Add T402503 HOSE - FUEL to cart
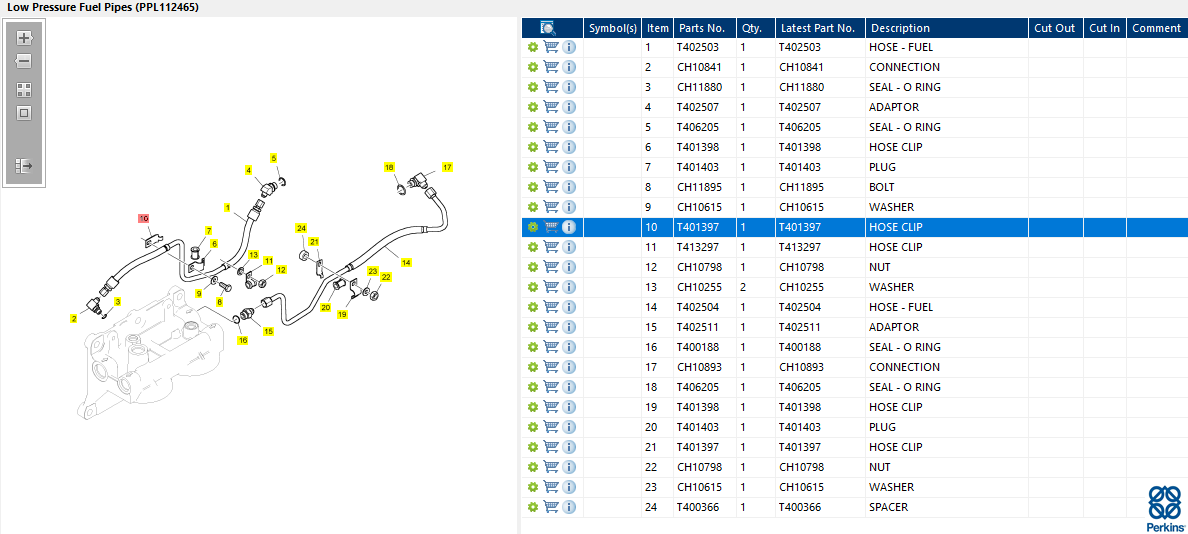 point(552,47)
